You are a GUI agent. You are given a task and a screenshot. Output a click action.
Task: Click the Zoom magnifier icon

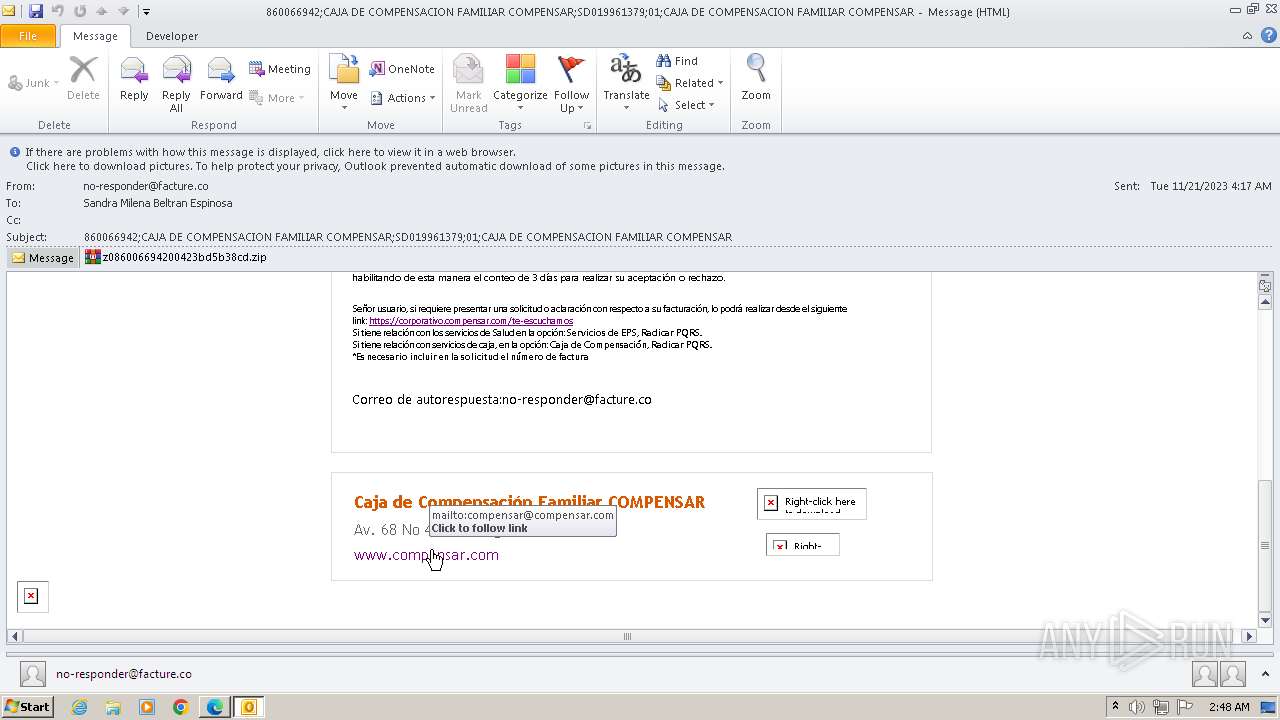pos(756,80)
